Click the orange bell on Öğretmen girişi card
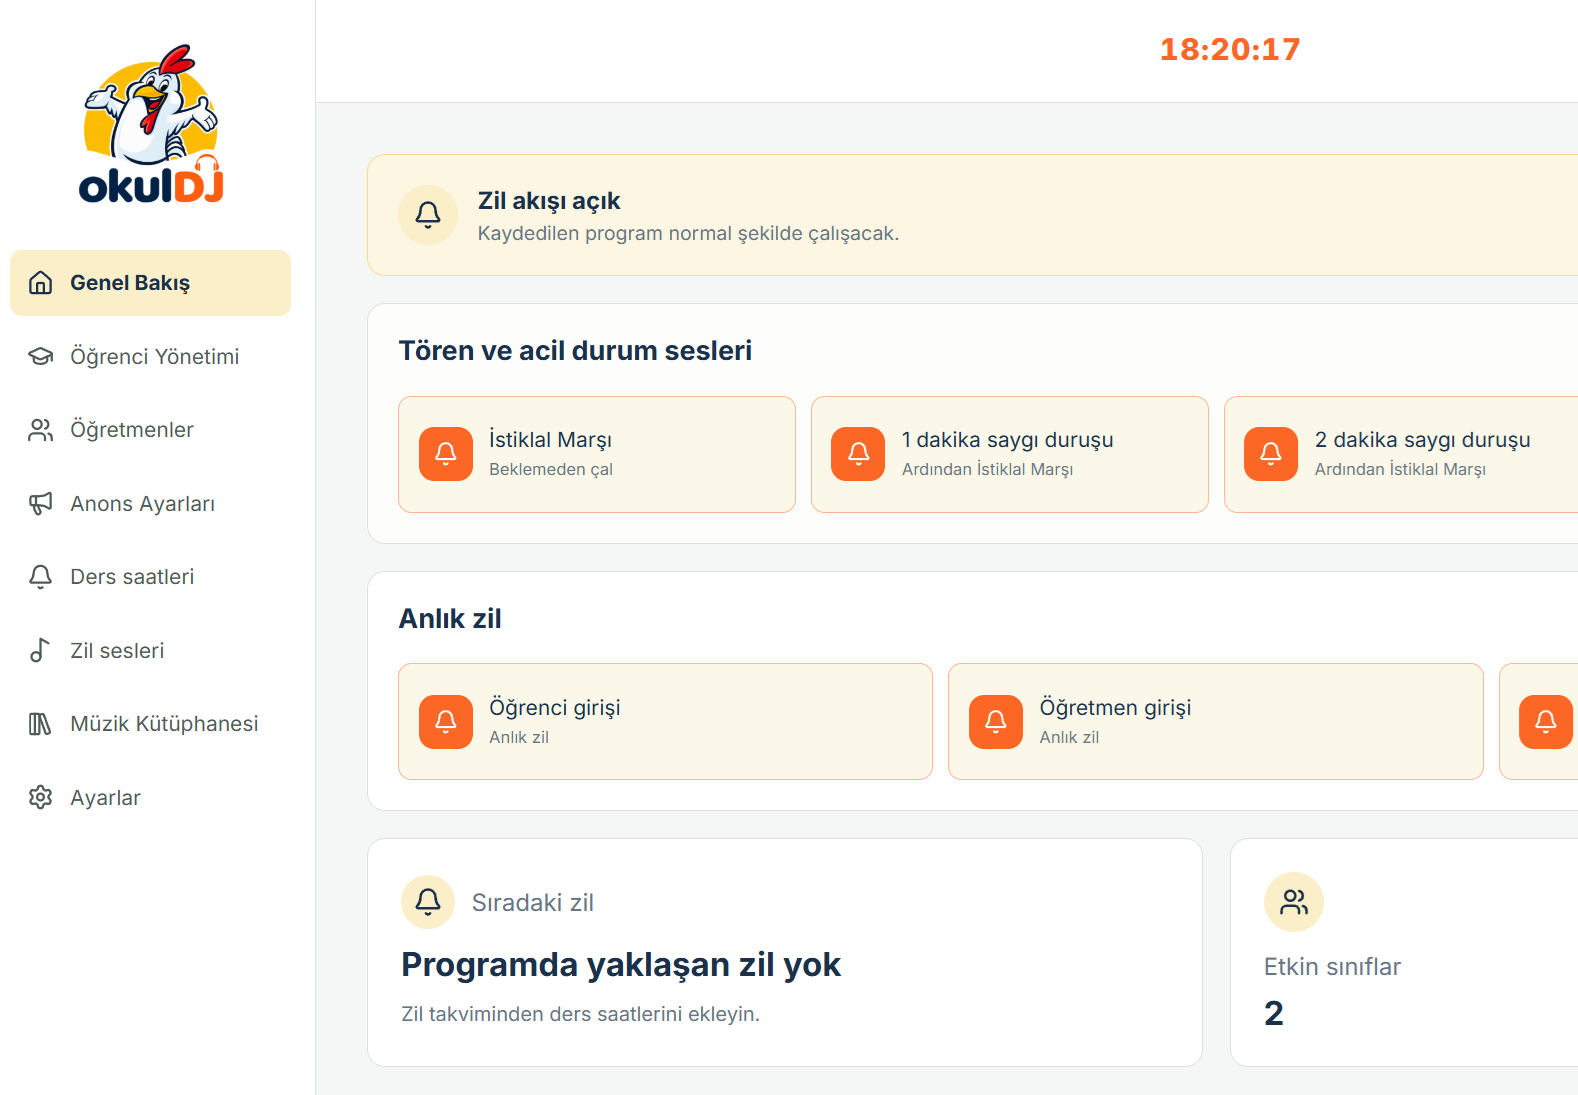 [x=996, y=722]
